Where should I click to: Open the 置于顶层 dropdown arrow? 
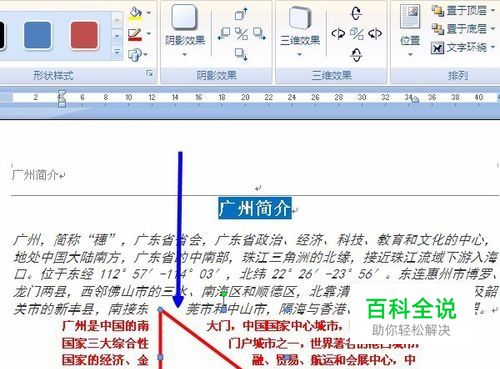tap(493, 11)
